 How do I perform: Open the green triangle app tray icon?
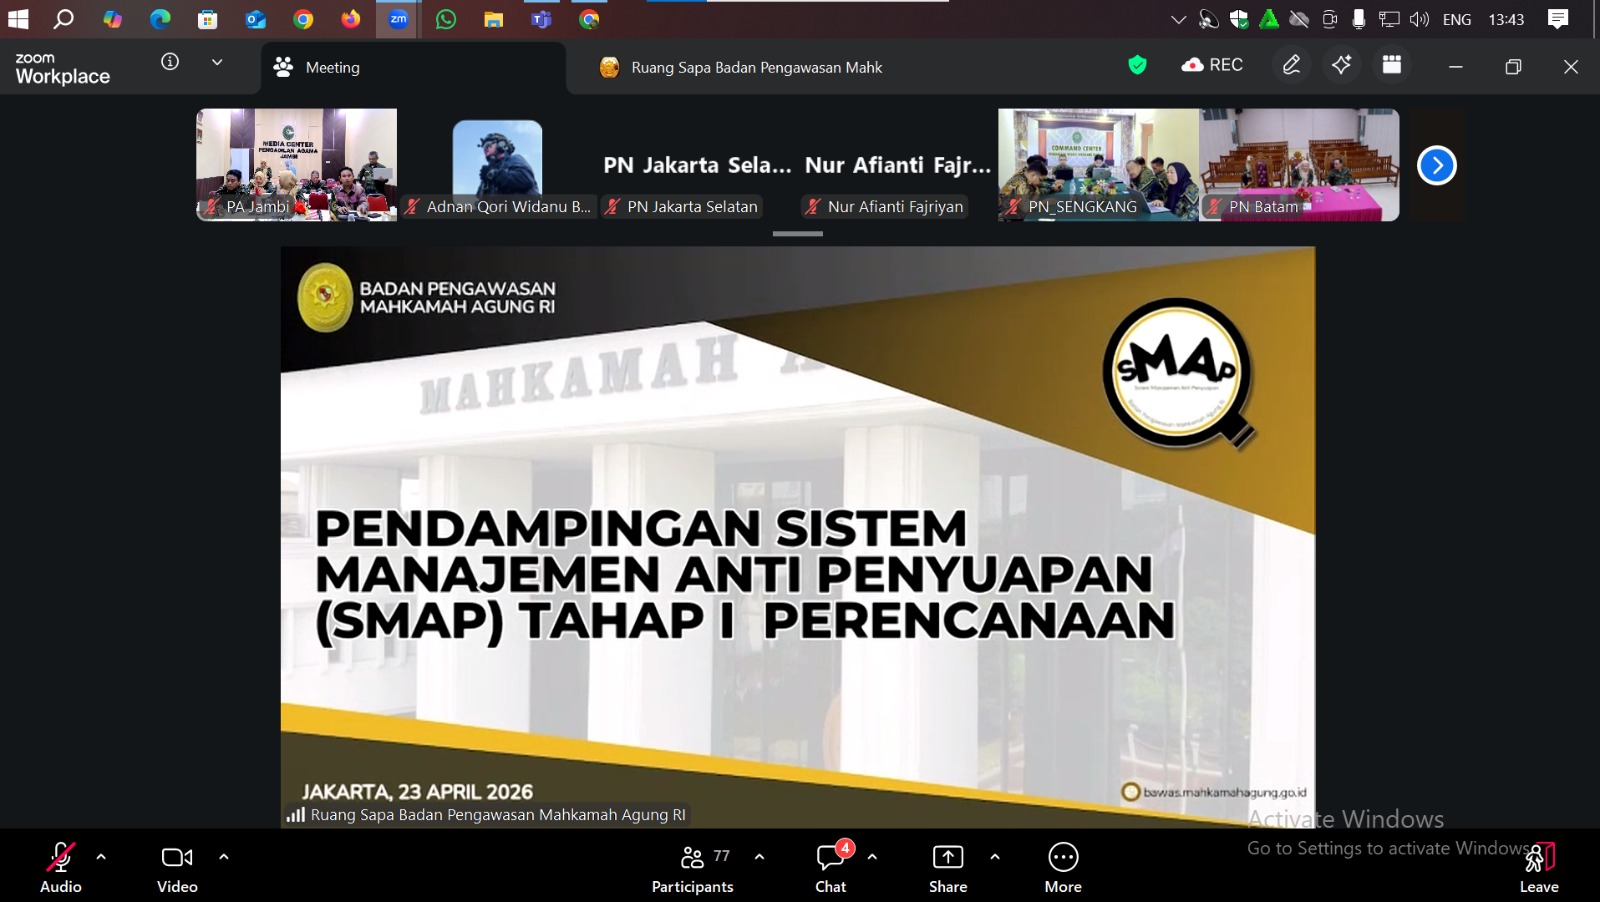[1269, 19]
